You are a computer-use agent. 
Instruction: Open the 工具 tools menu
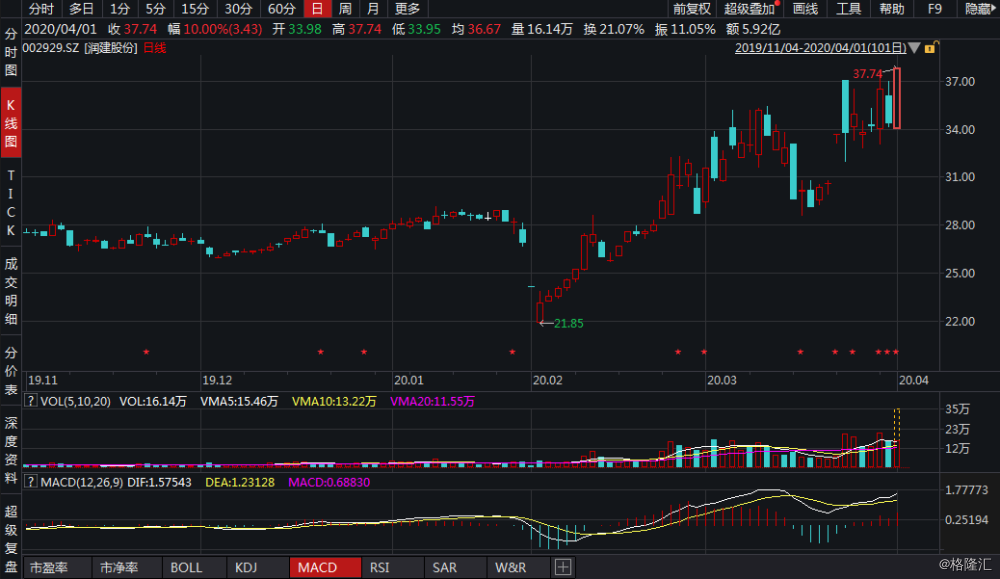coord(847,8)
